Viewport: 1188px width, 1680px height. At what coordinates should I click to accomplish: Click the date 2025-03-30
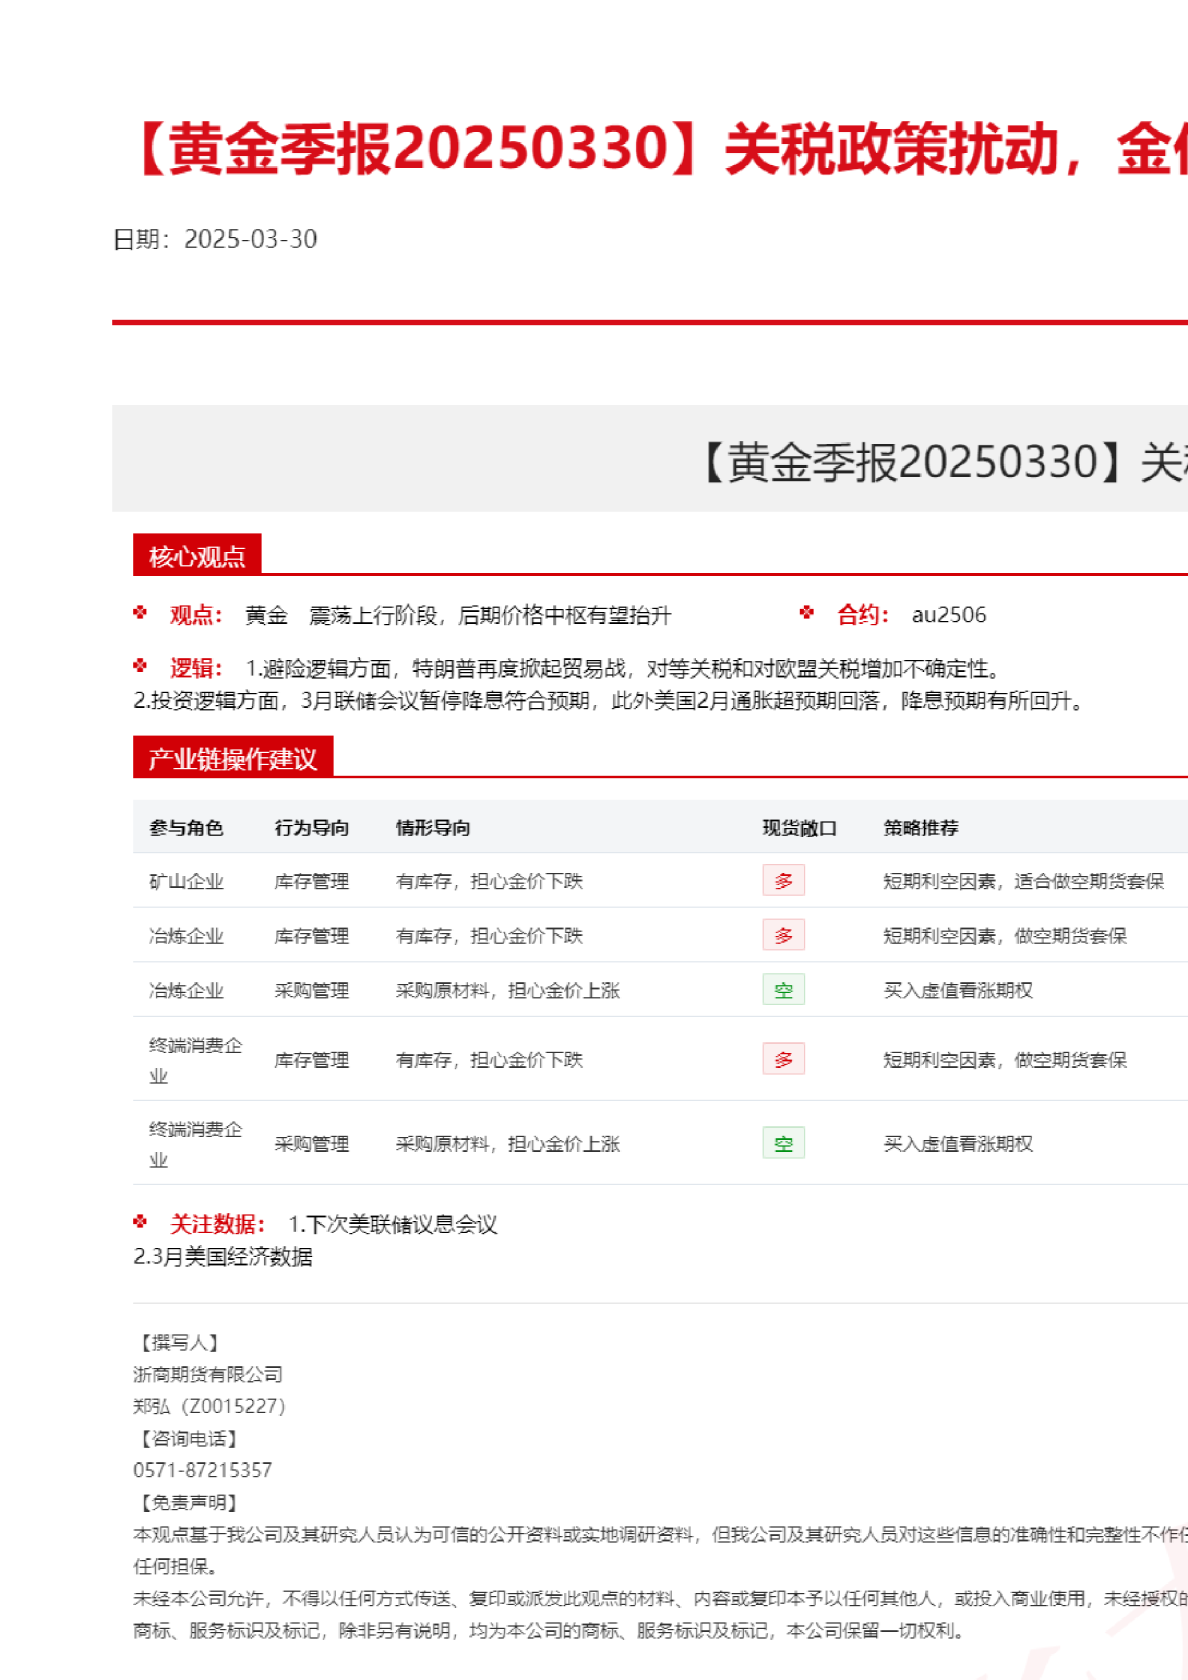click(x=250, y=239)
